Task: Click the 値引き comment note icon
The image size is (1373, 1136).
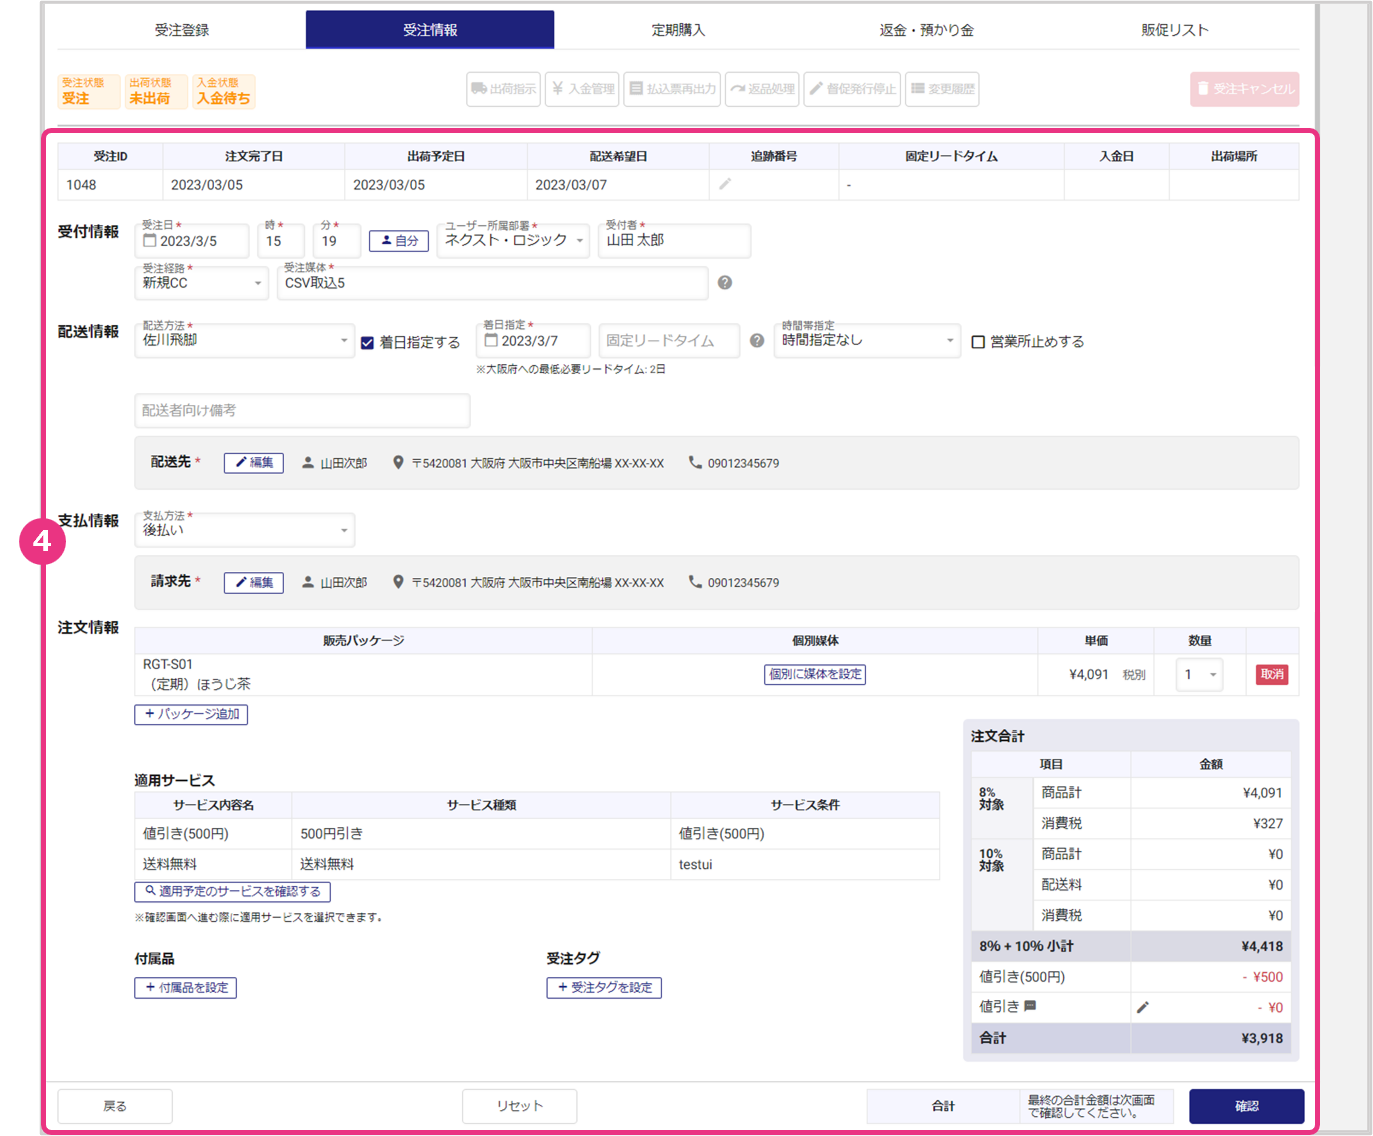Action: (1030, 1006)
